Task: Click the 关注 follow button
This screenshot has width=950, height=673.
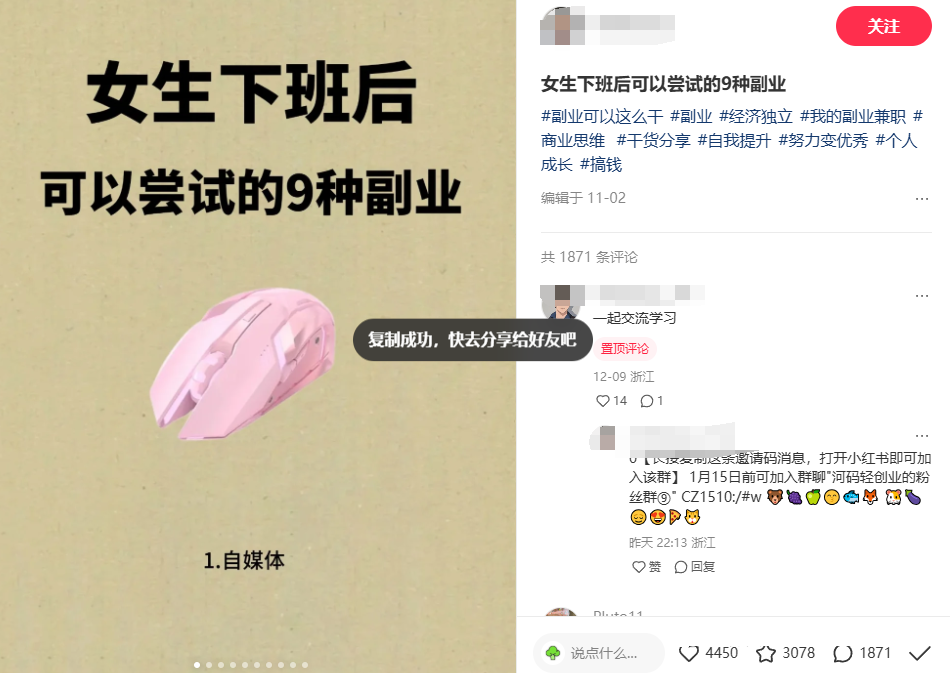Action: click(883, 26)
